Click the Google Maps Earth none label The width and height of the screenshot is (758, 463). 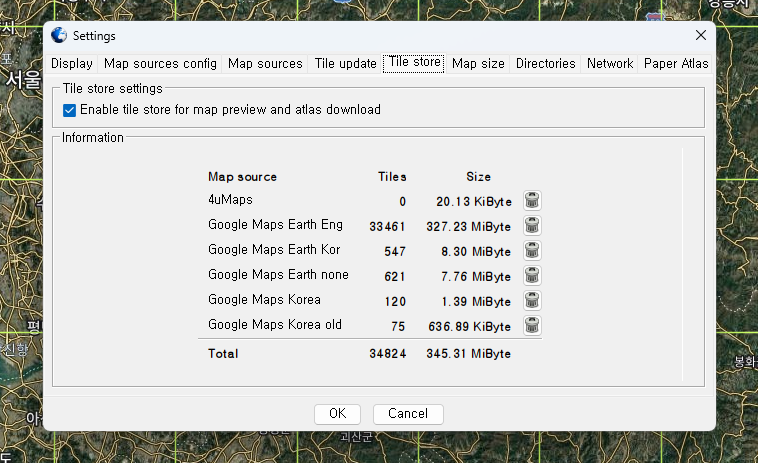pos(278,275)
